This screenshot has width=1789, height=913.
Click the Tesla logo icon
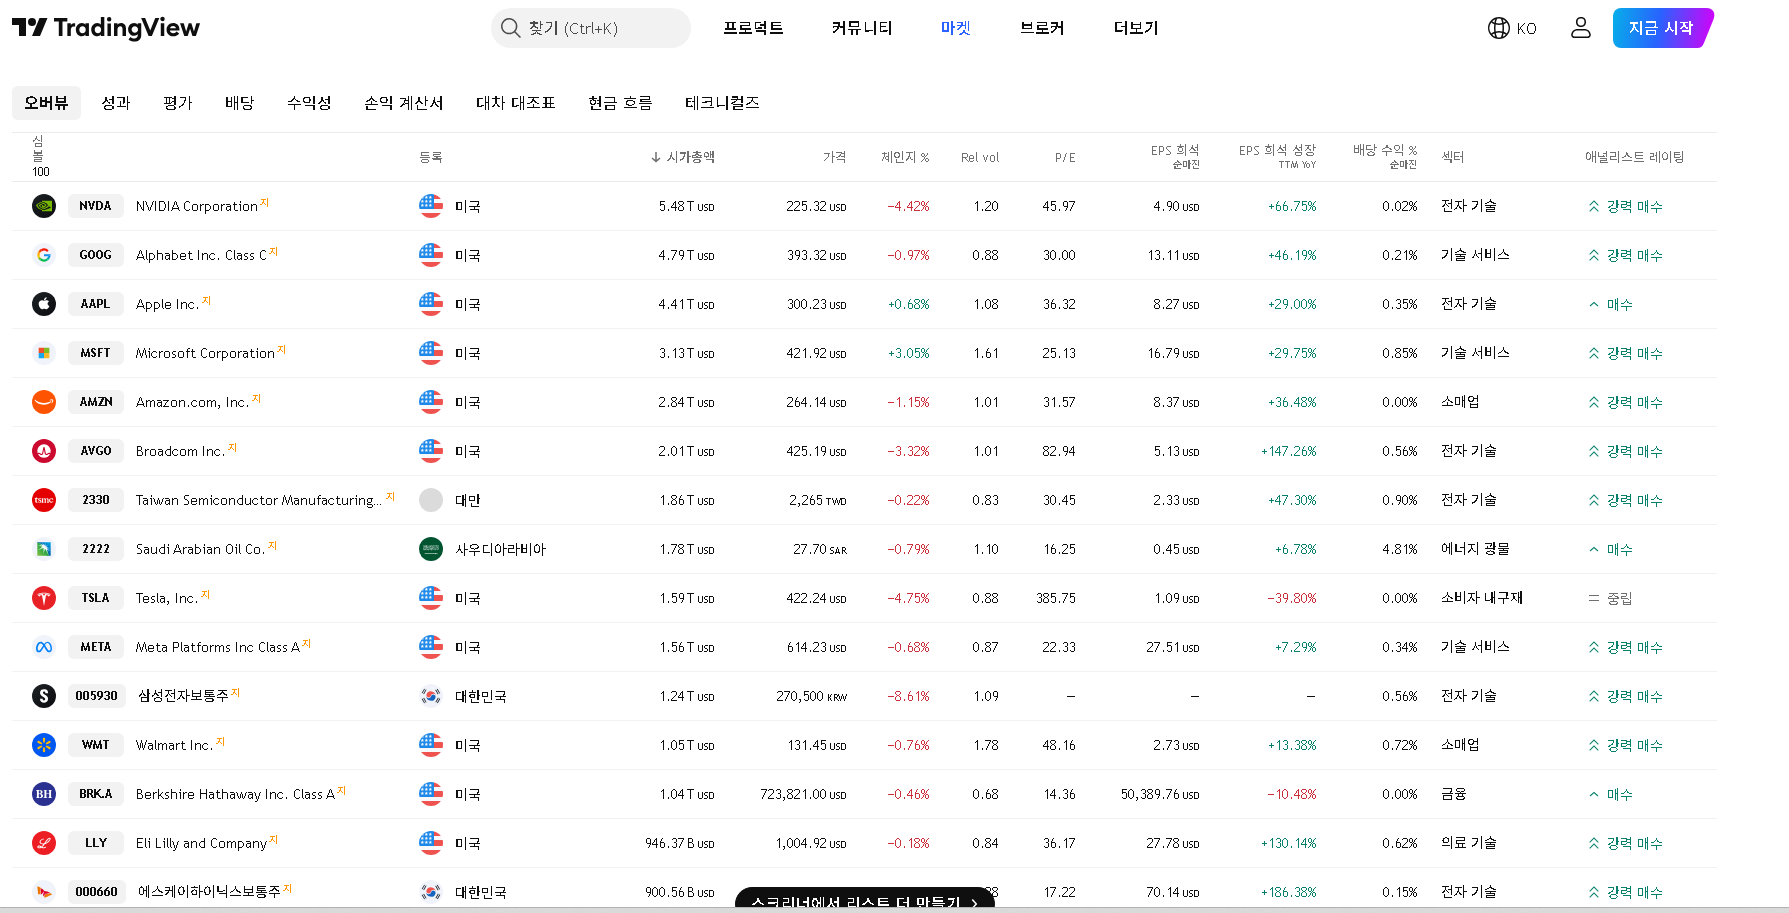[44, 598]
